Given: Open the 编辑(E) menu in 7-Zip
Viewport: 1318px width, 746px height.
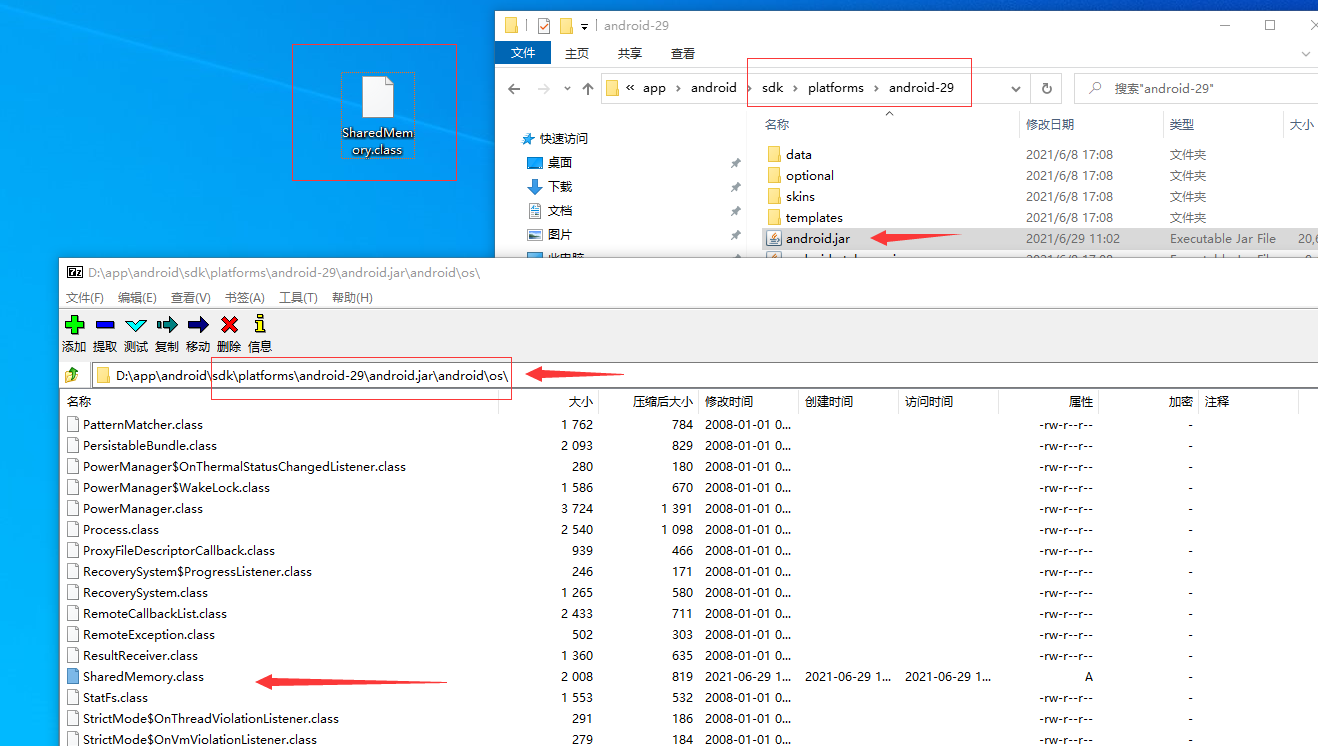Looking at the screenshot, I should (137, 298).
